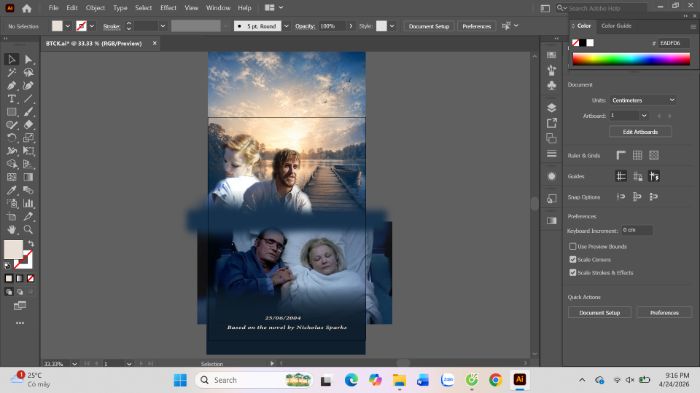Enable Use Preview Bounds checkbox

(572, 246)
